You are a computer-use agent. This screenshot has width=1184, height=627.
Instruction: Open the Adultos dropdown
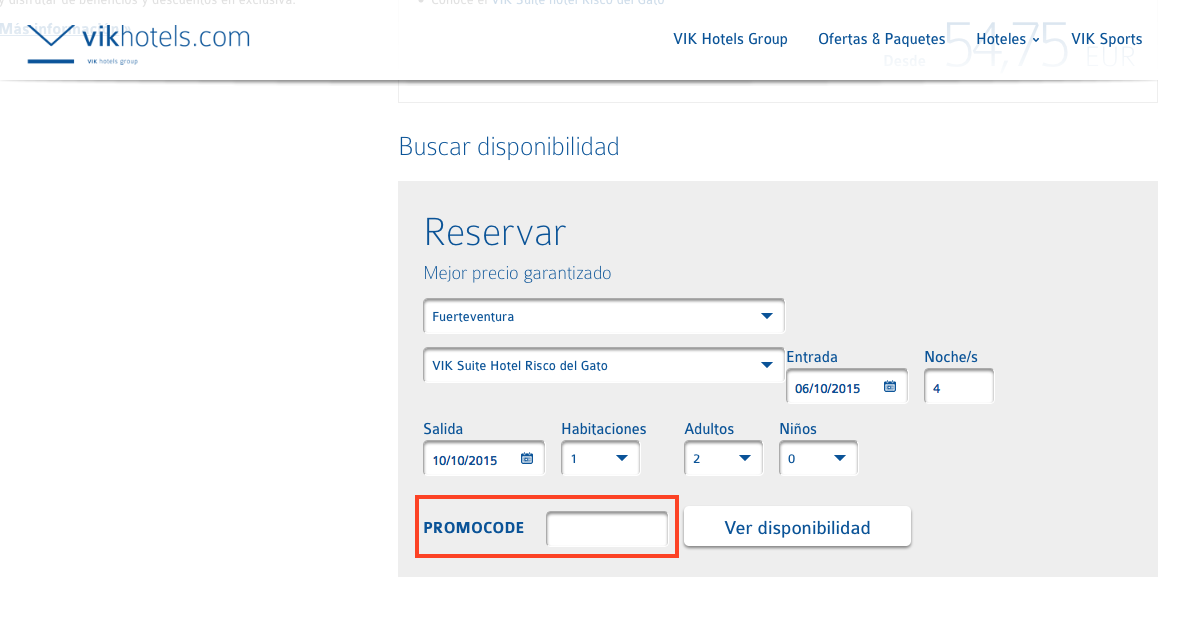pyautogui.click(x=723, y=459)
